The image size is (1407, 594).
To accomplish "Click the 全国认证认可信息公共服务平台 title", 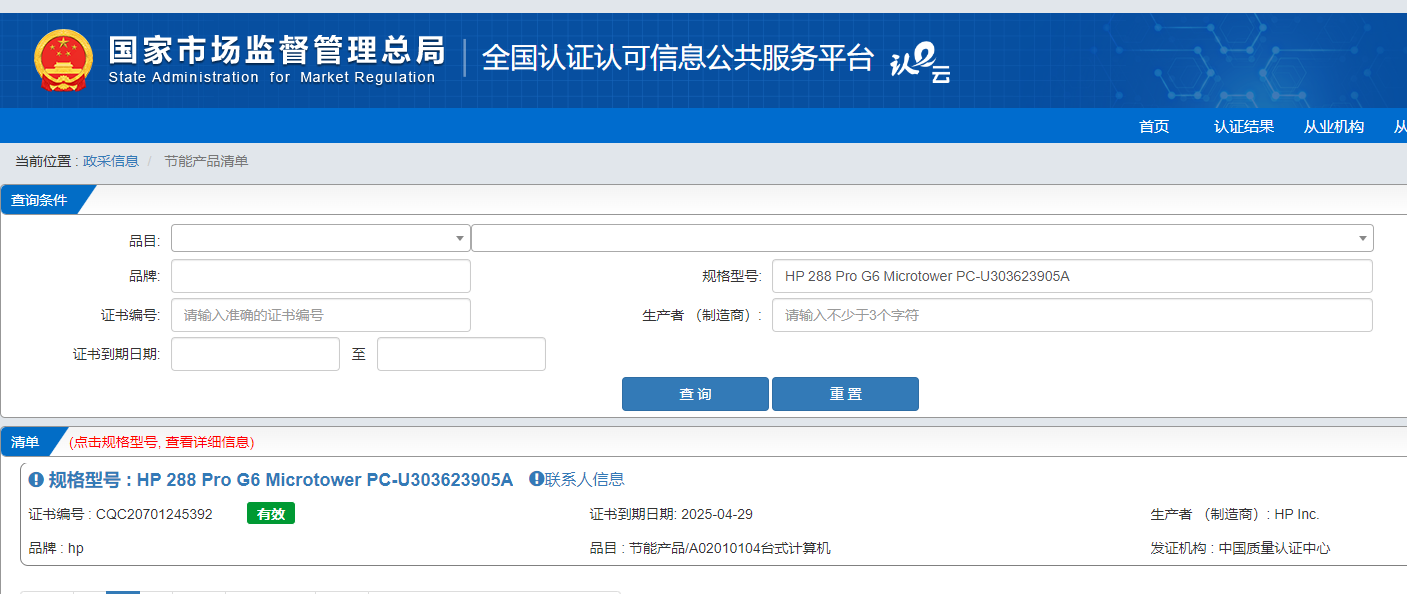I will coord(678,58).
